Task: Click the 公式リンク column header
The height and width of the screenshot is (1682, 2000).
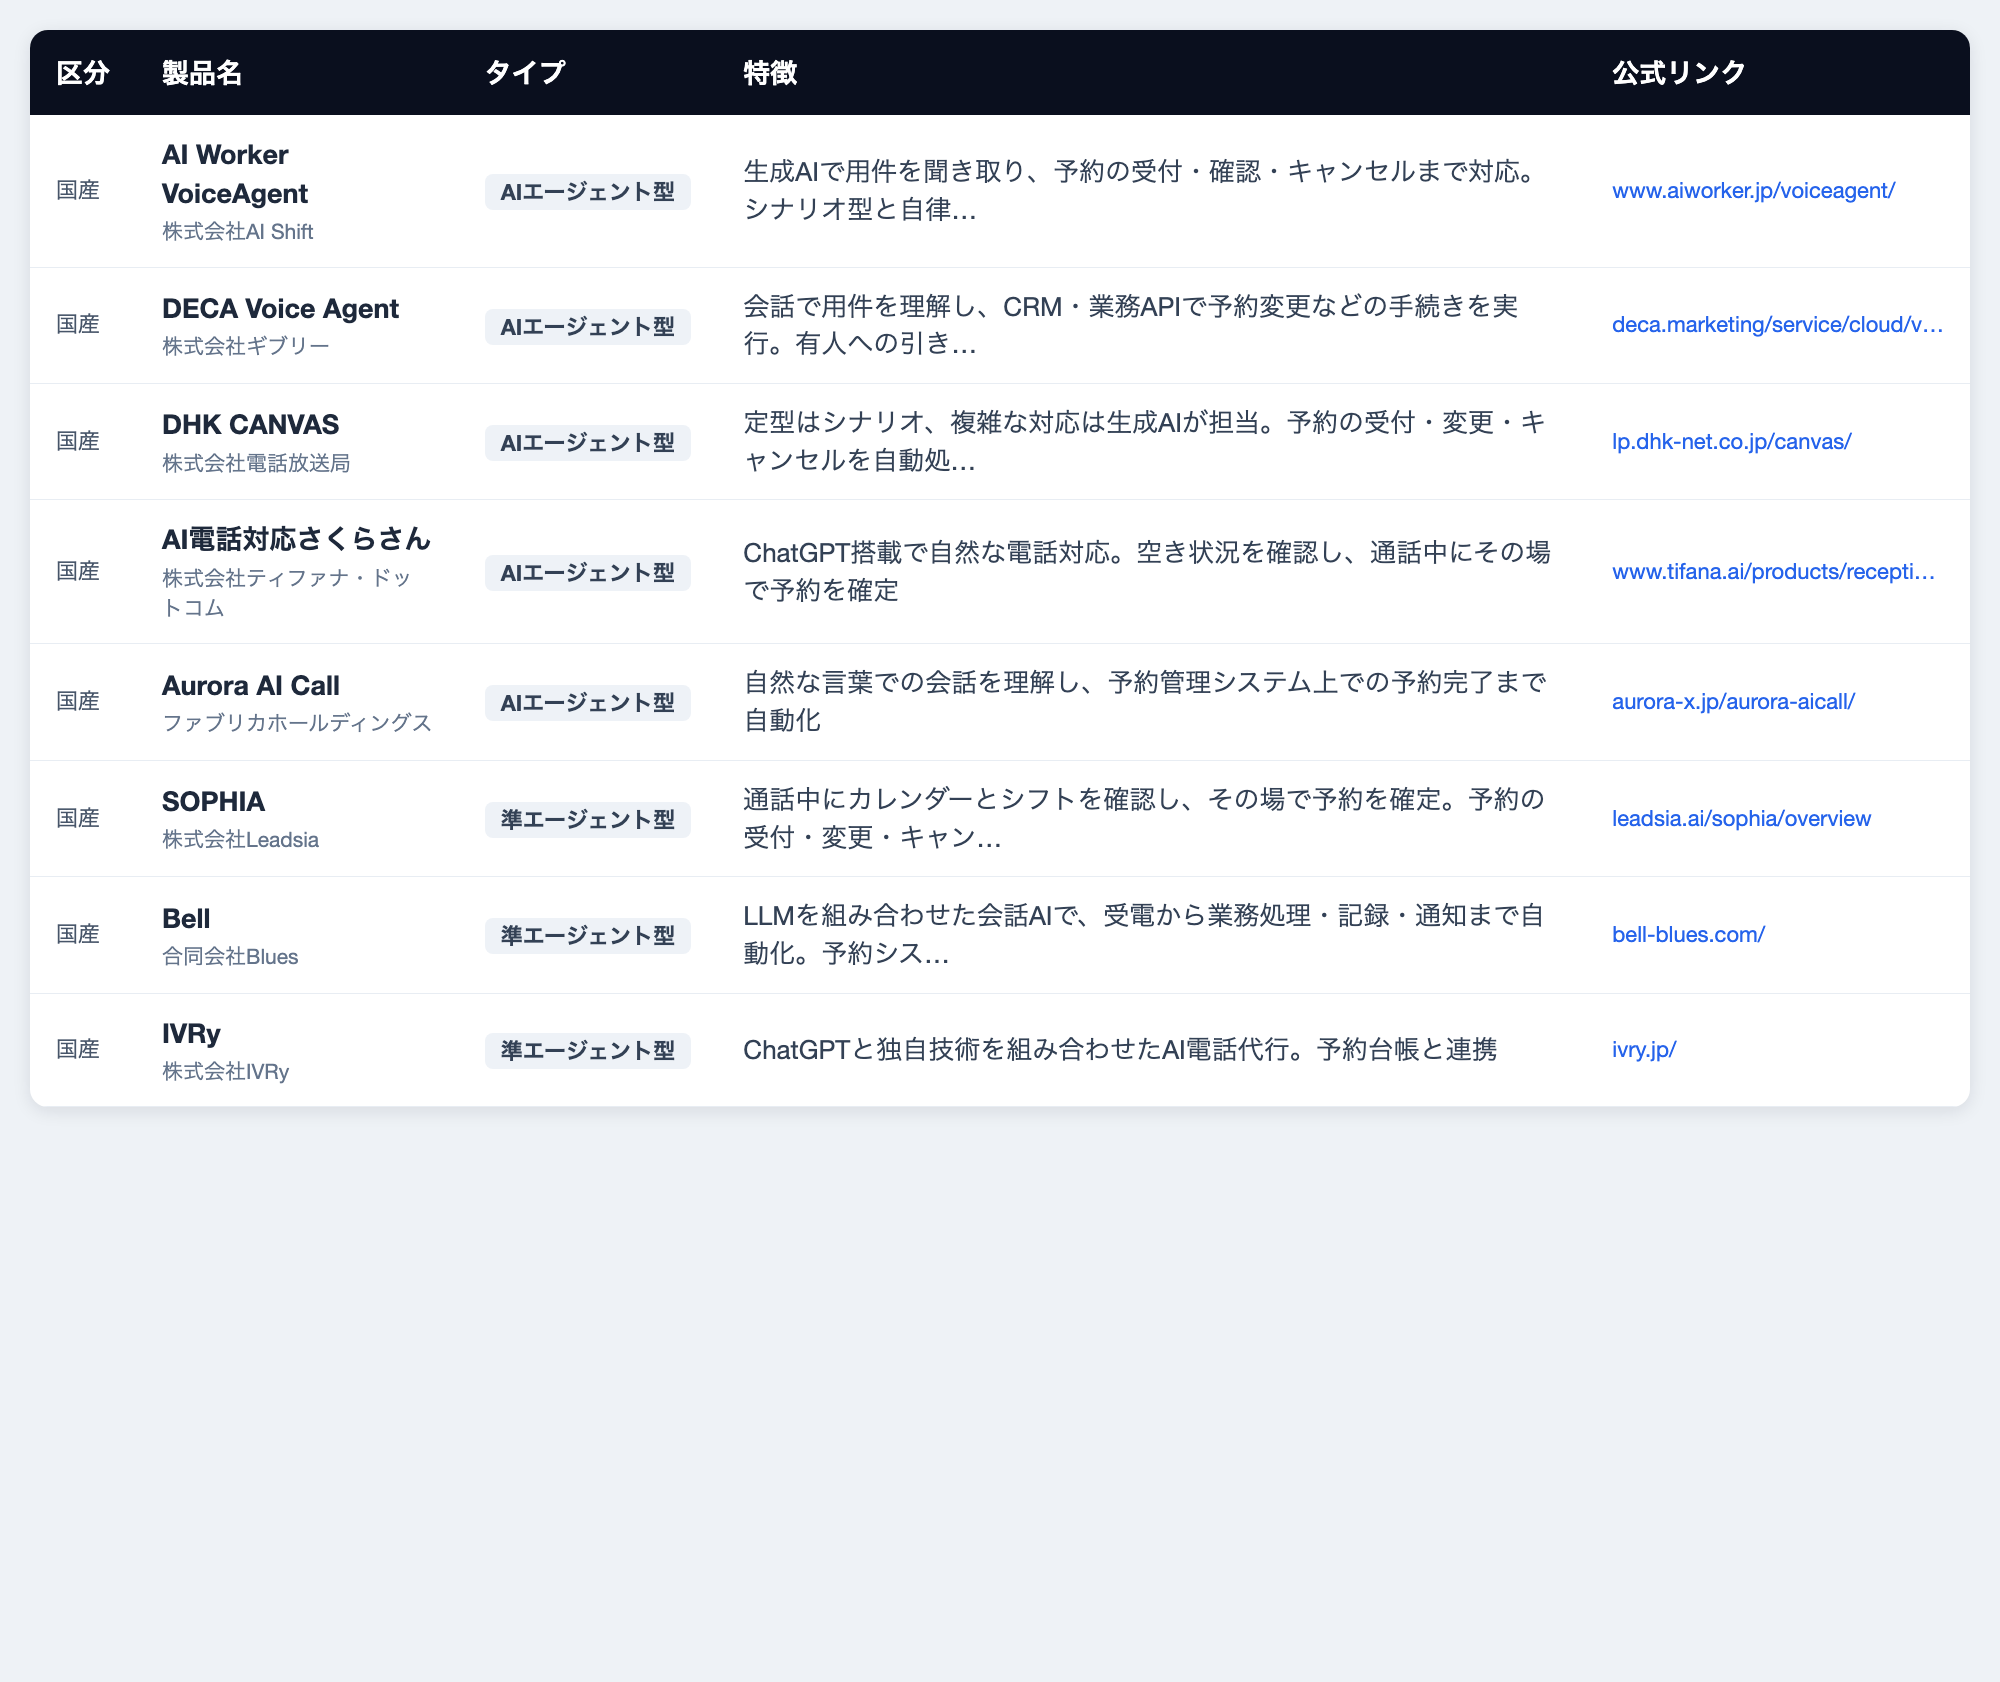Action: coord(1679,73)
